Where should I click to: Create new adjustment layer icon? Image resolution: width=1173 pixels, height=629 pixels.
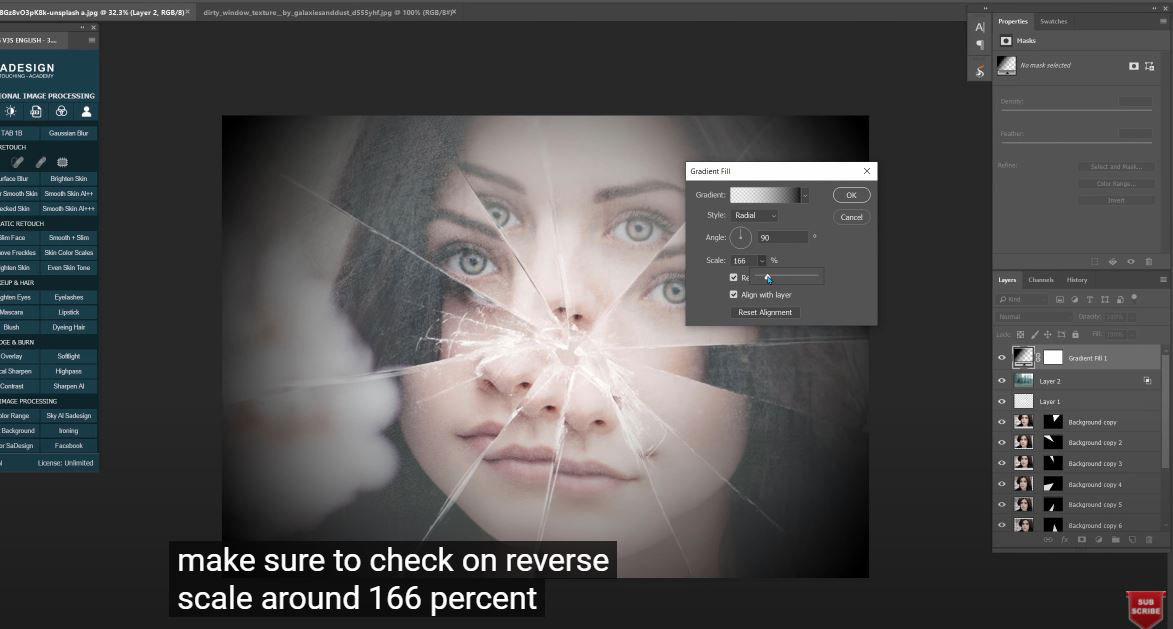pyautogui.click(x=1099, y=539)
